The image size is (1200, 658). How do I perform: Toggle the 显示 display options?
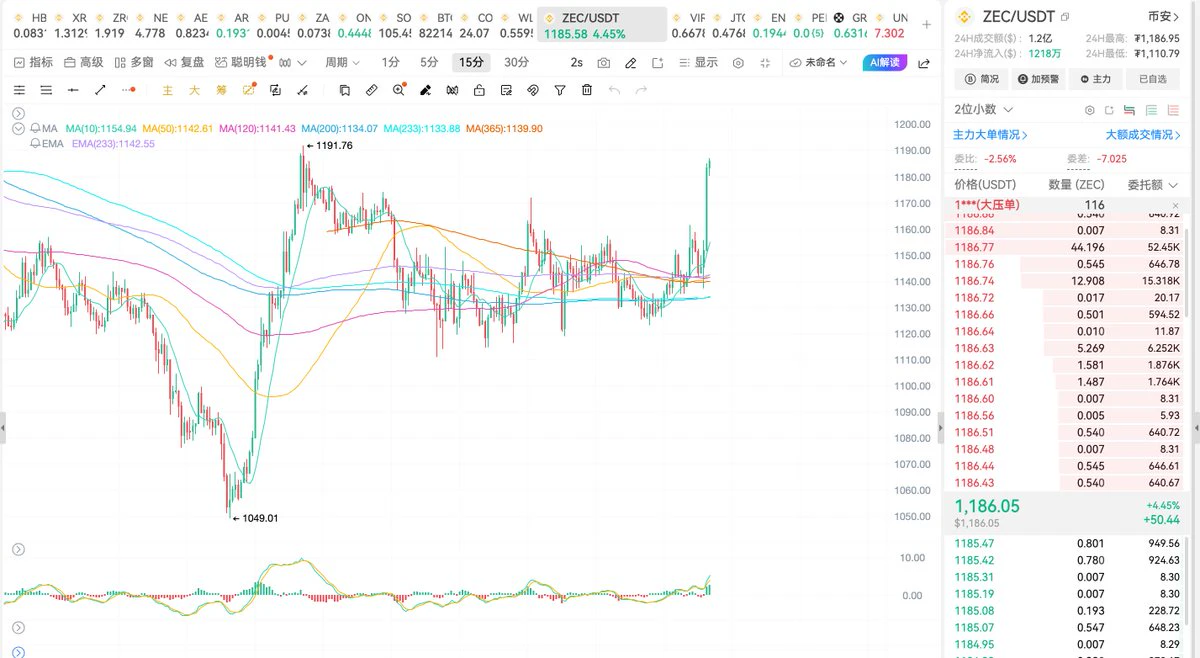pos(698,62)
